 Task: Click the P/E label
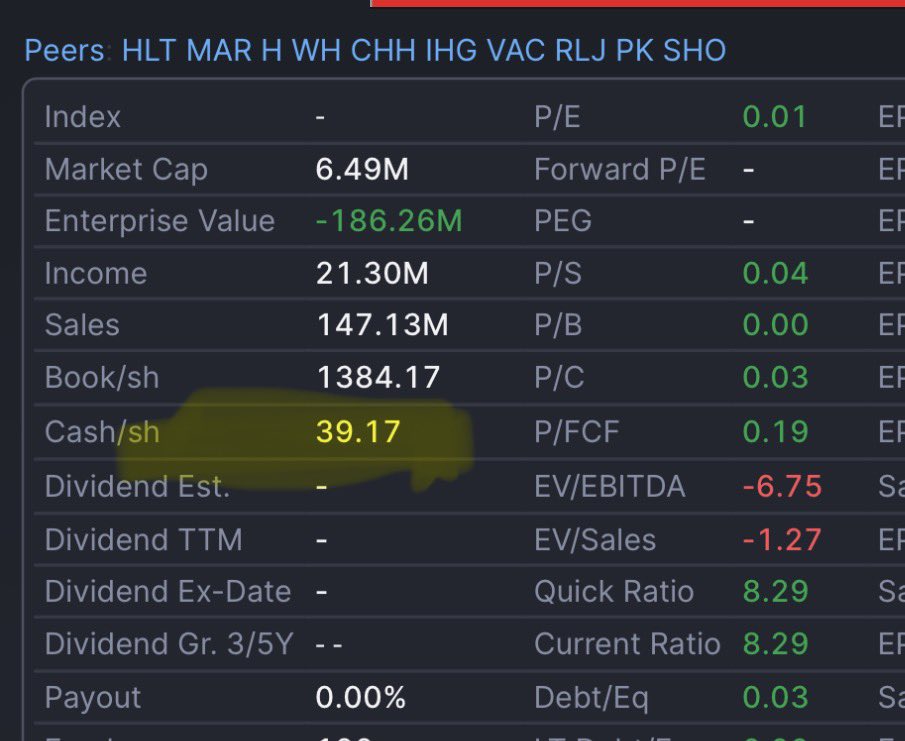[558, 117]
